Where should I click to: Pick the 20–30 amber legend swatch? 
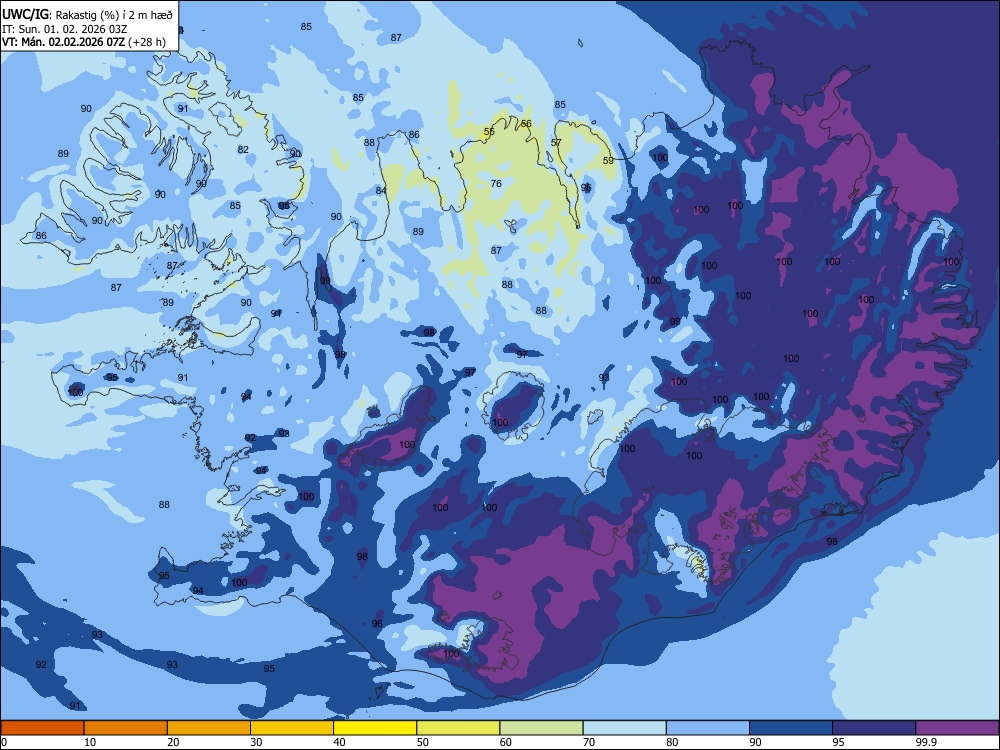click(209, 728)
